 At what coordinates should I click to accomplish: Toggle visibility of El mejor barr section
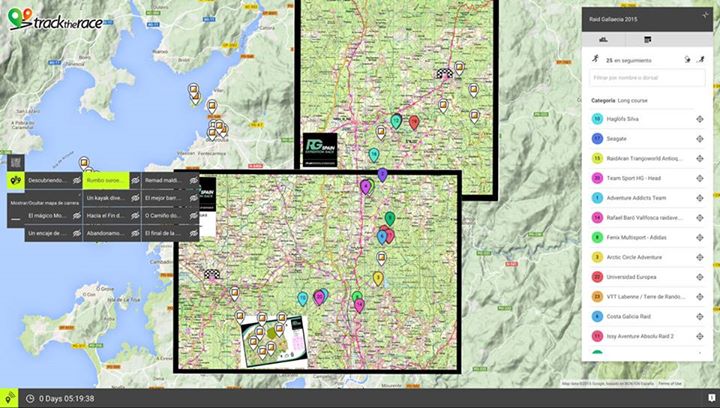tap(194, 198)
